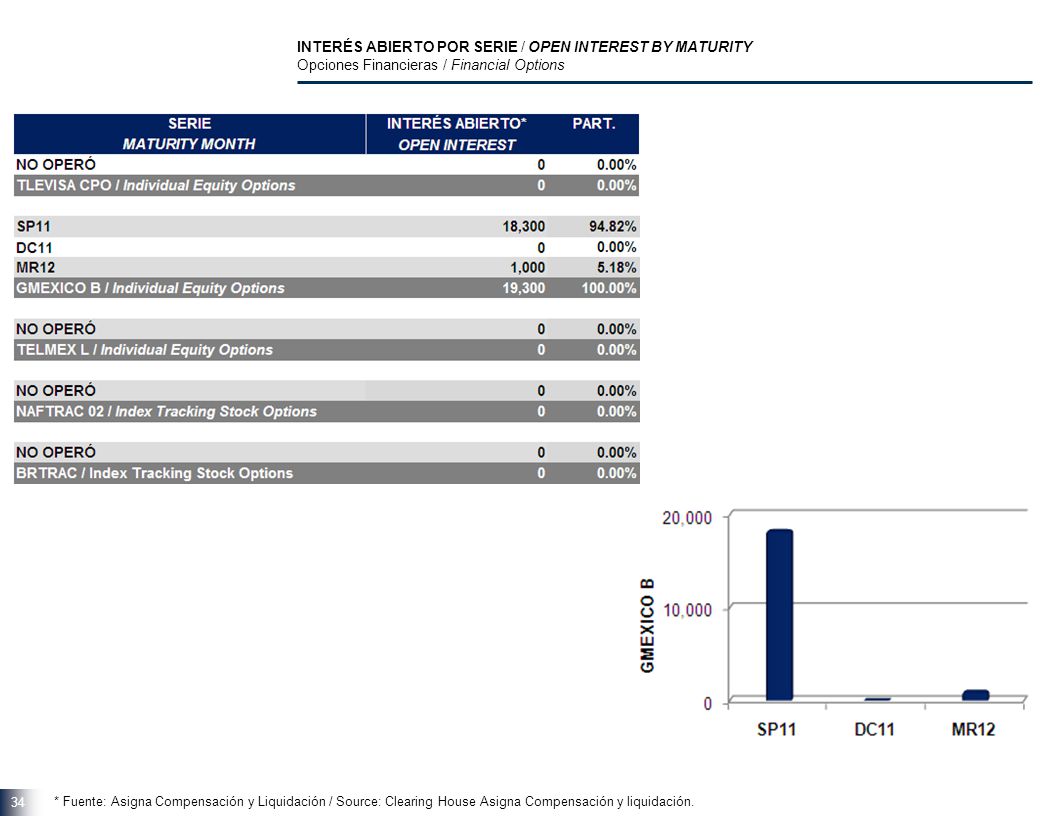Click the 'SP11' table row label

click(x=34, y=227)
